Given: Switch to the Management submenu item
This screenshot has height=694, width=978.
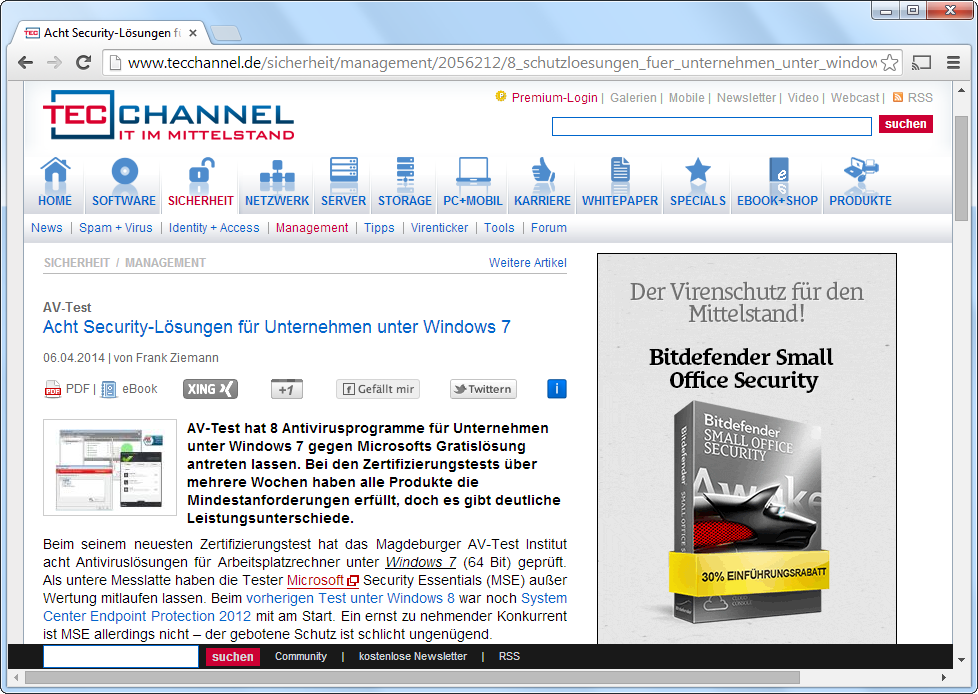Looking at the screenshot, I should (x=312, y=228).
